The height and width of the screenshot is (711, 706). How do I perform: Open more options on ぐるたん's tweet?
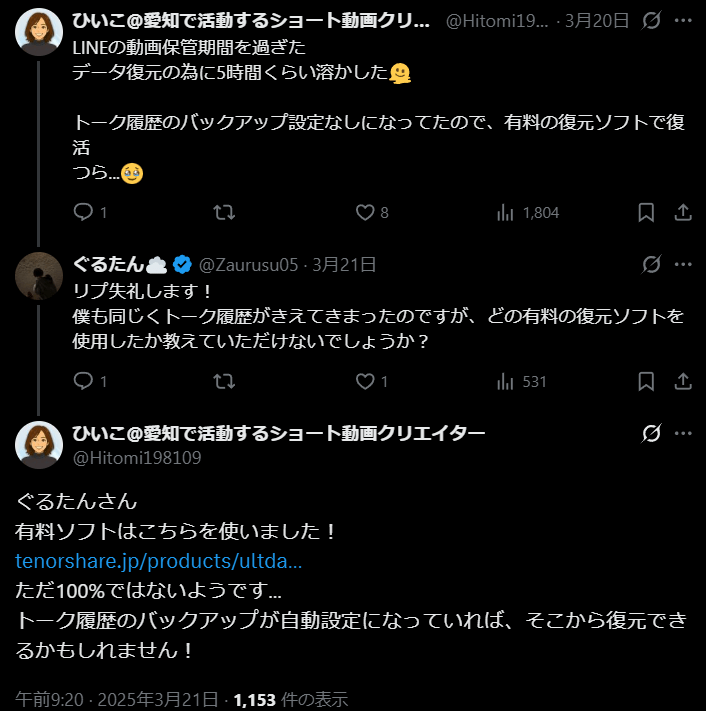pyautogui.click(x=684, y=264)
